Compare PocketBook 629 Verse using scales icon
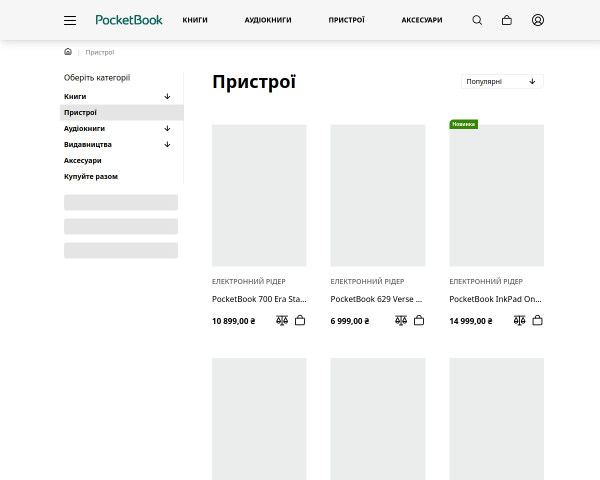 401,320
